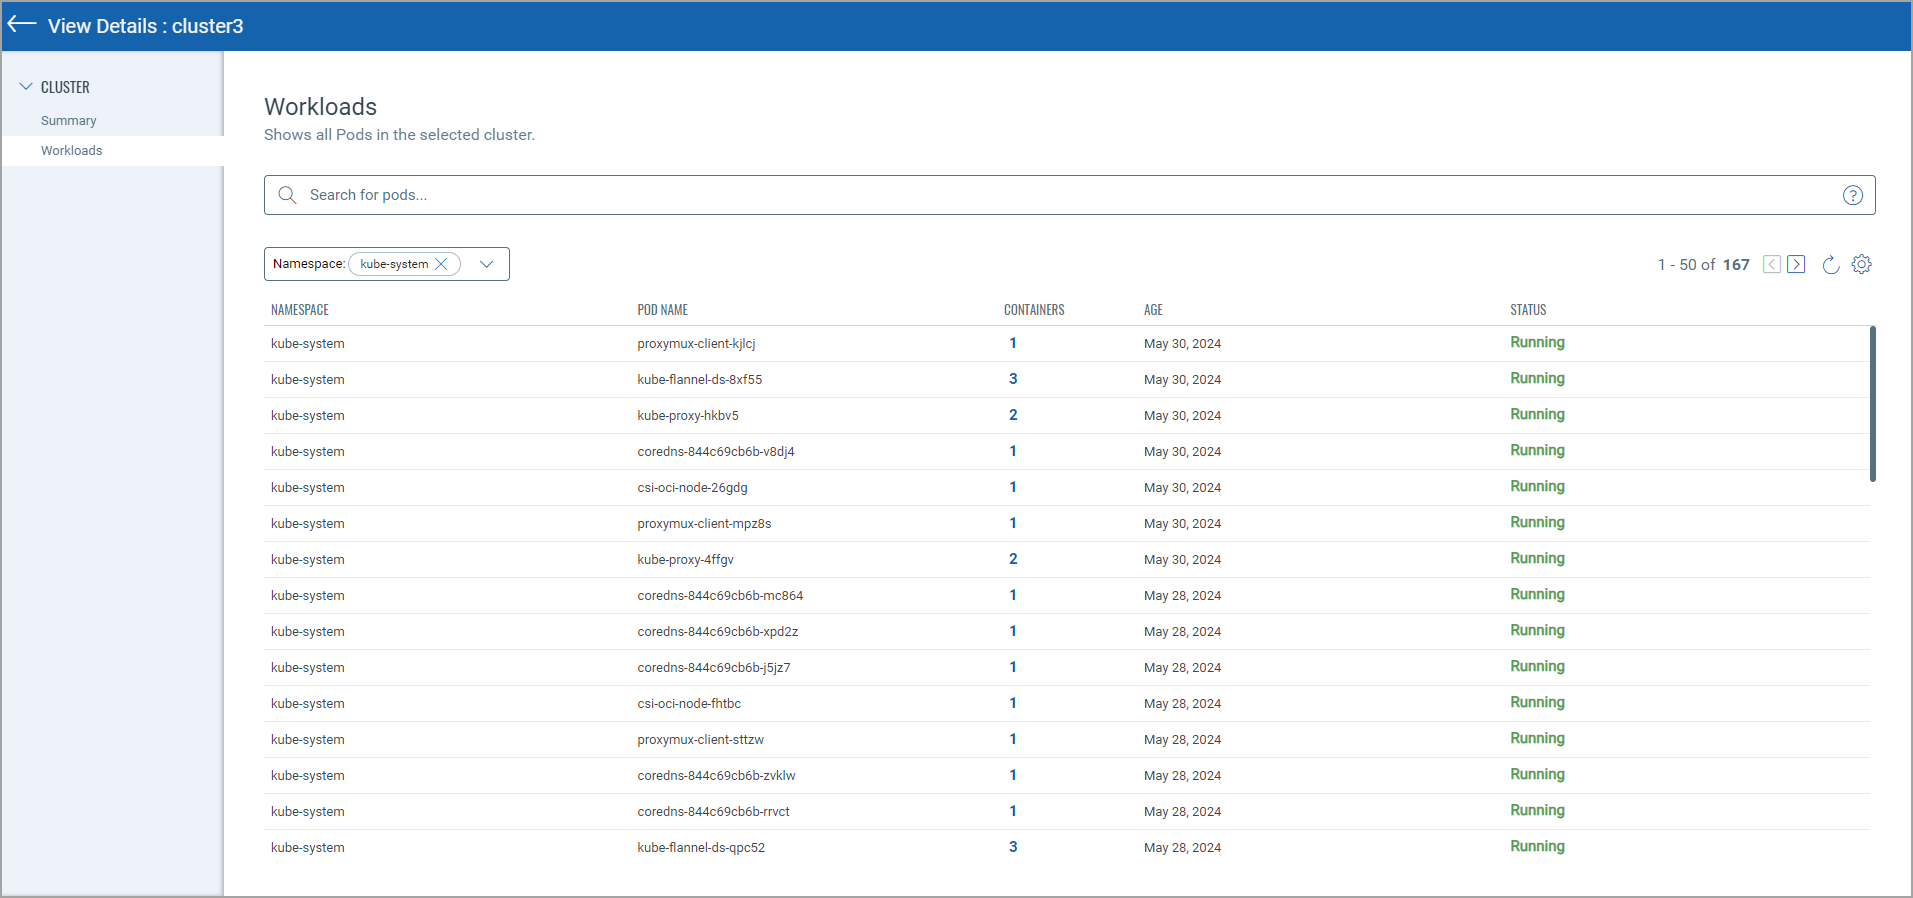Sort by the NAMESPACE column header
Image resolution: width=1913 pixels, height=898 pixels.
(300, 310)
